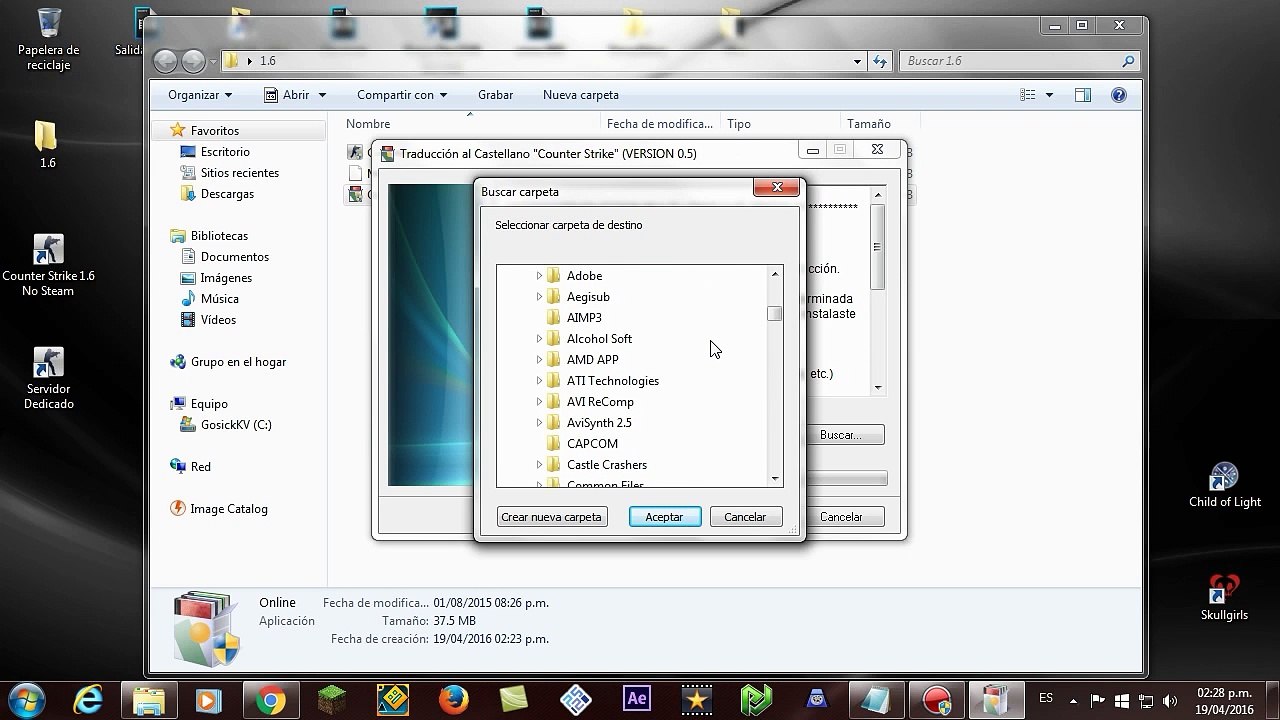Open the Compartir con menu
This screenshot has width=1280, height=720.
click(x=402, y=95)
